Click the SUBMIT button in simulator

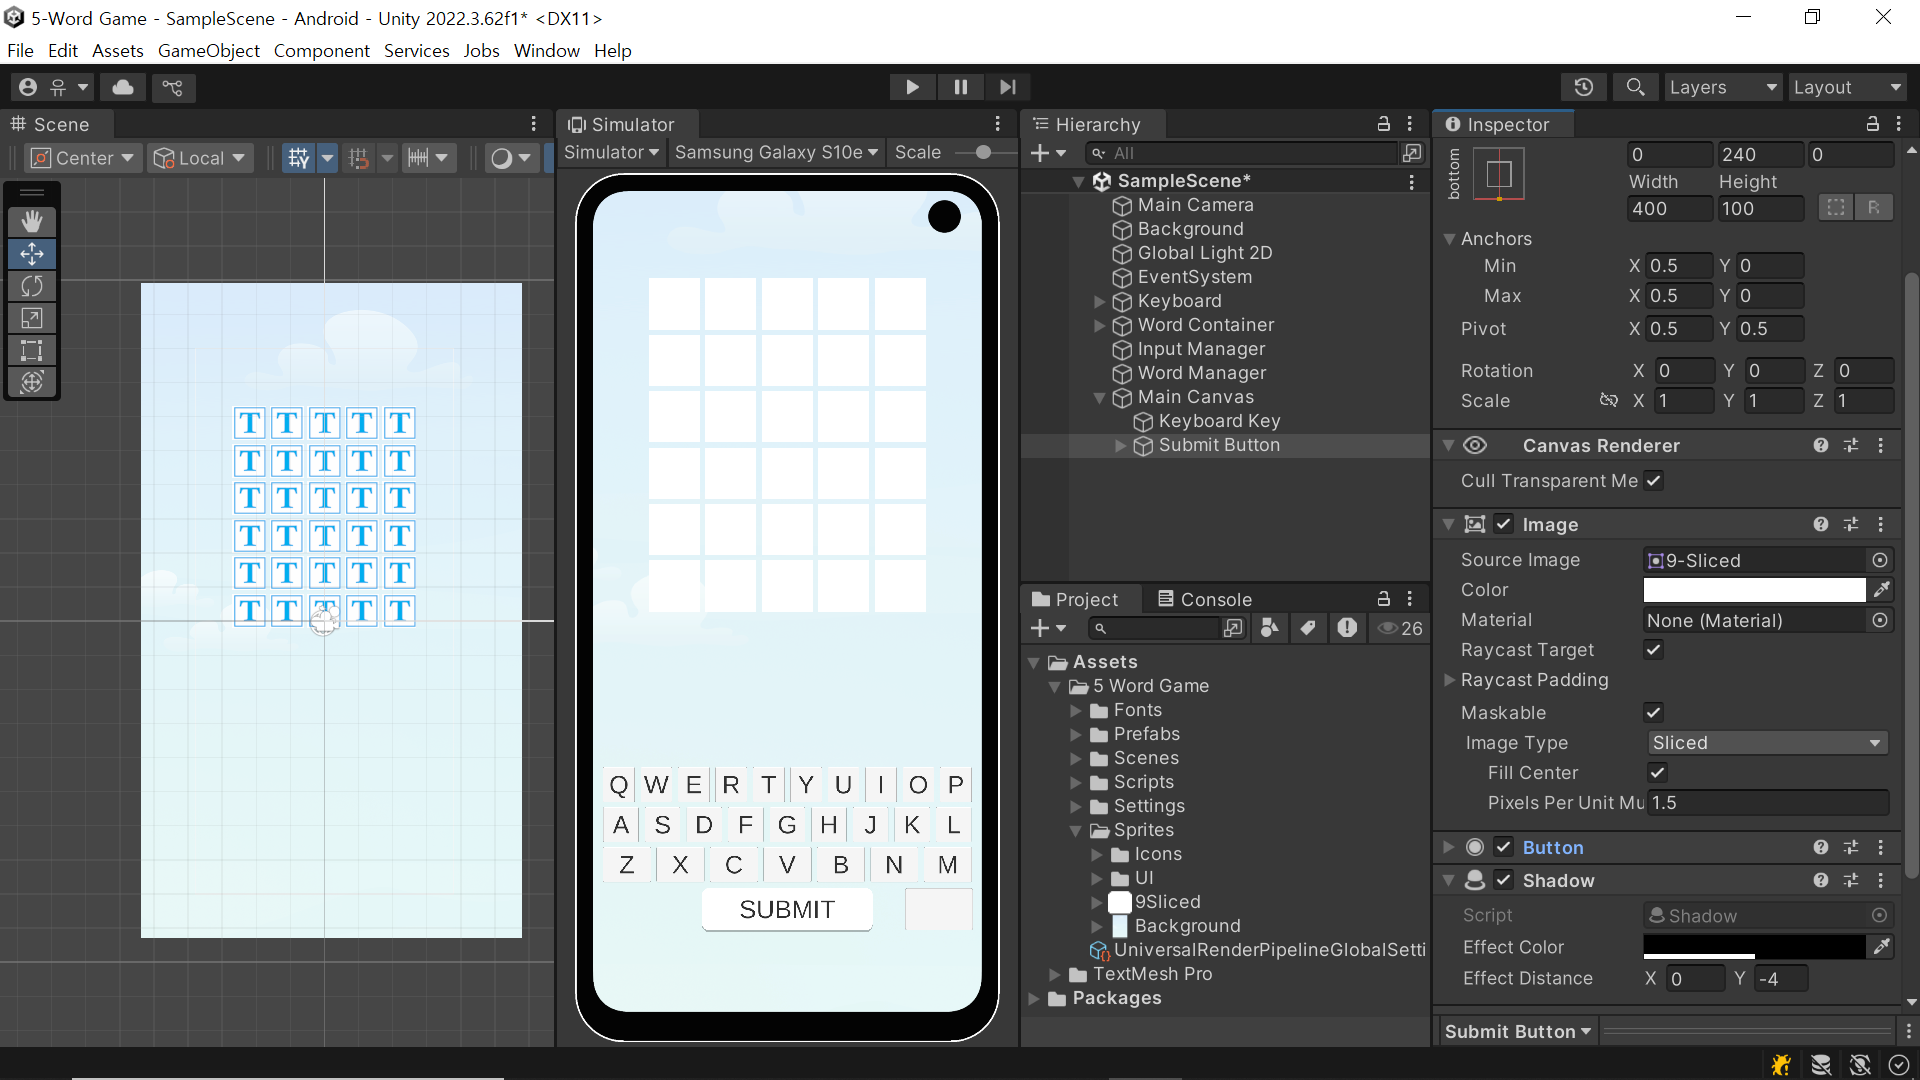point(787,909)
